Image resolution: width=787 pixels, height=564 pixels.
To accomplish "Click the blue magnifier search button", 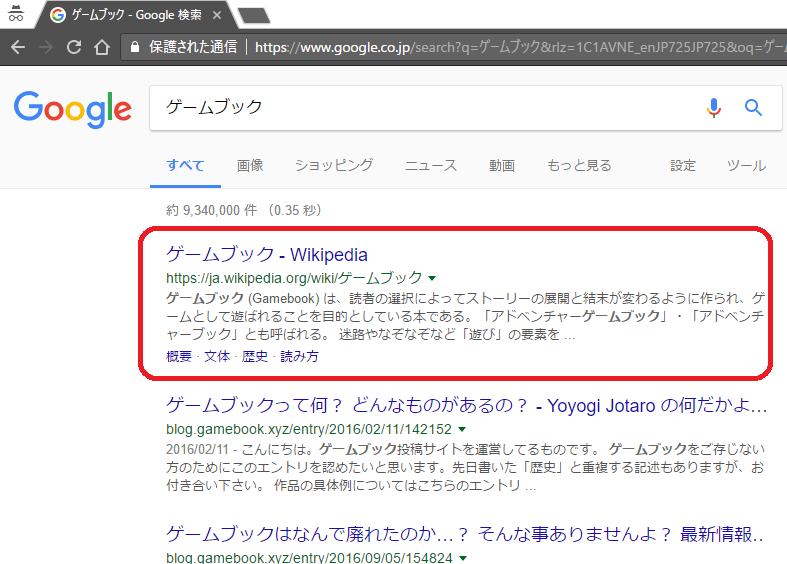I will click(753, 107).
